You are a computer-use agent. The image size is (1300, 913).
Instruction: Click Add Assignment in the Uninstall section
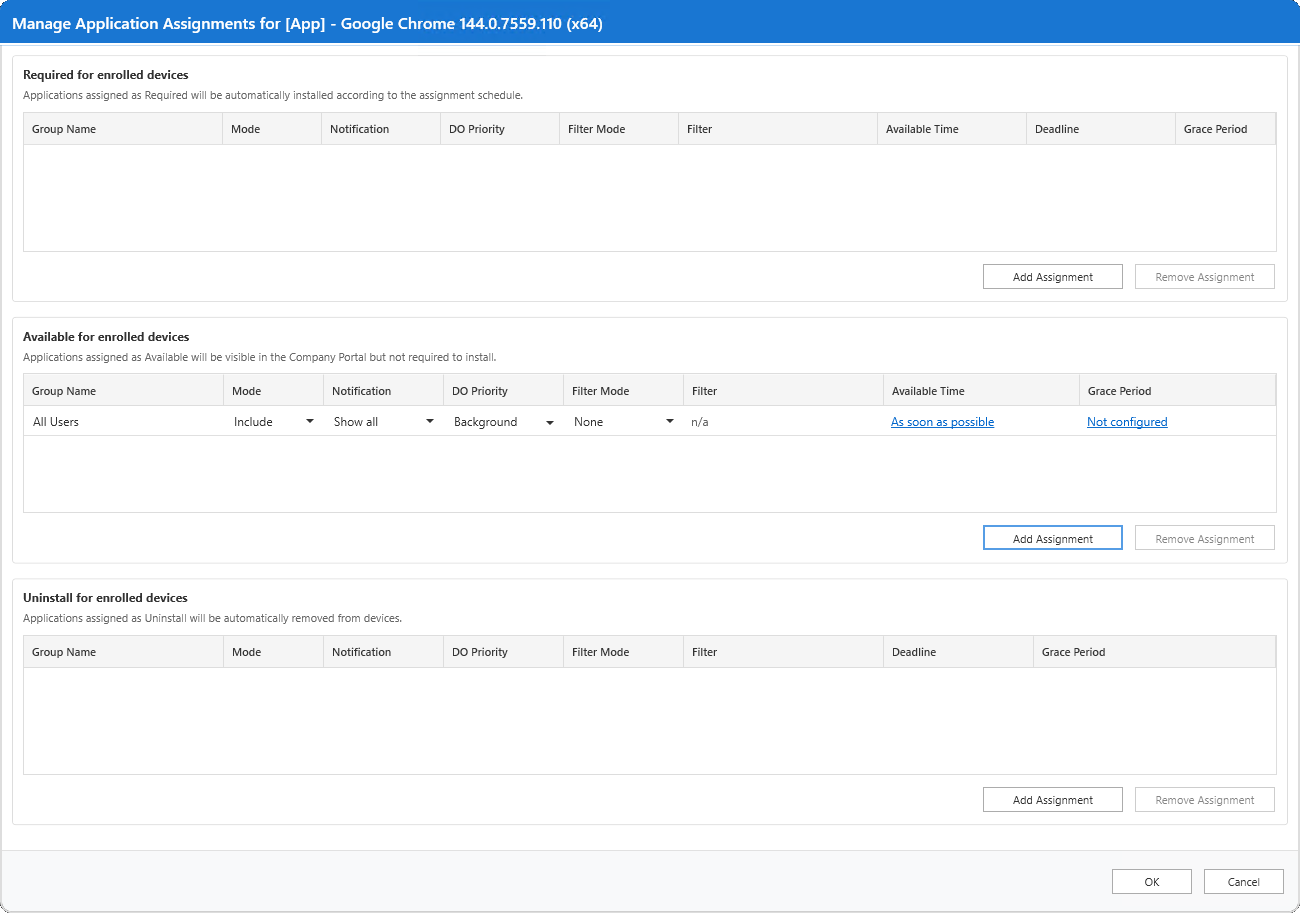(1052, 799)
